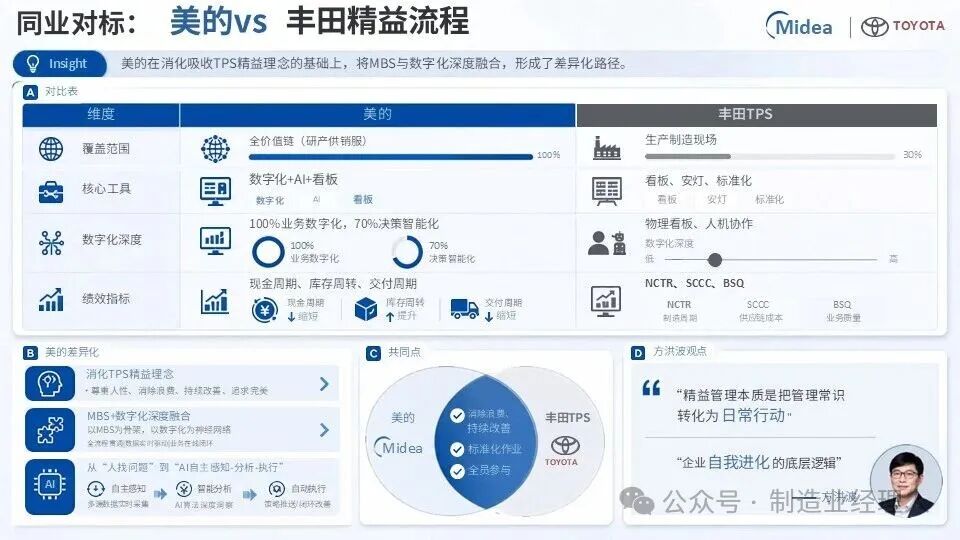Click the SCCC 供应链成本 label
This screenshot has height=540, width=960.
760,311
